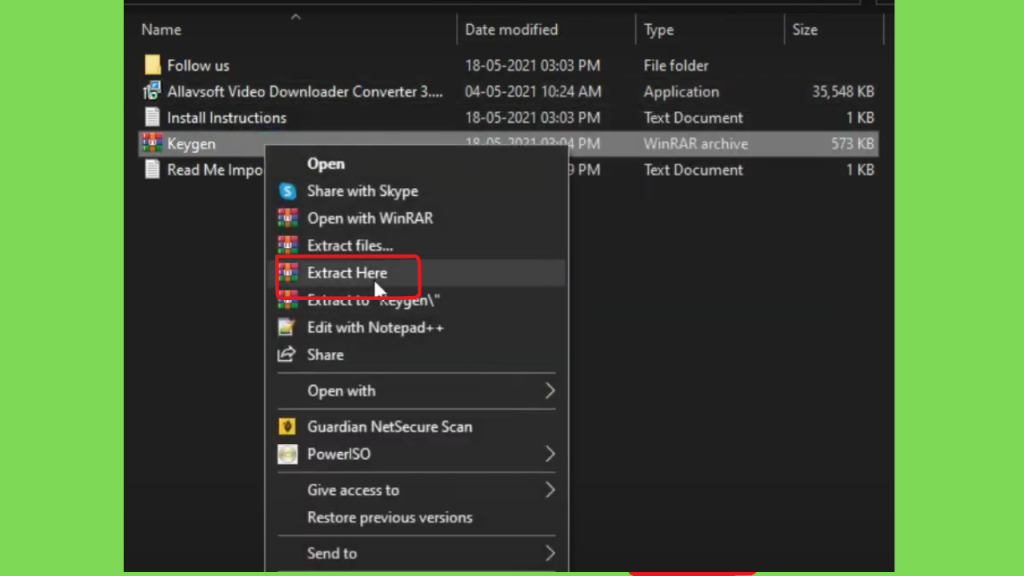Select Extract to Keygen\ entry
The height and width of the screenshot is (576, 1024).
[374, 300]
